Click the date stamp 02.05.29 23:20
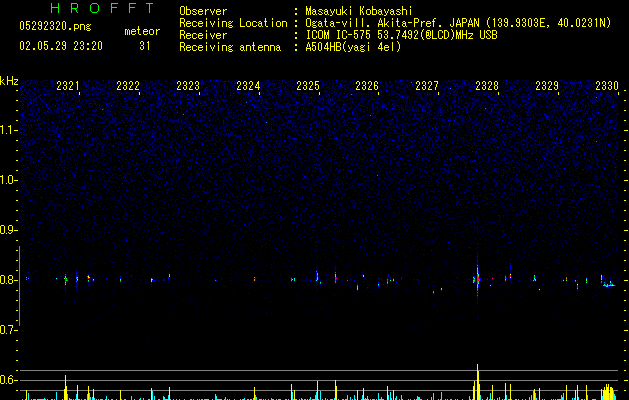This screenshot has width=629, height=400. (61, 46)
